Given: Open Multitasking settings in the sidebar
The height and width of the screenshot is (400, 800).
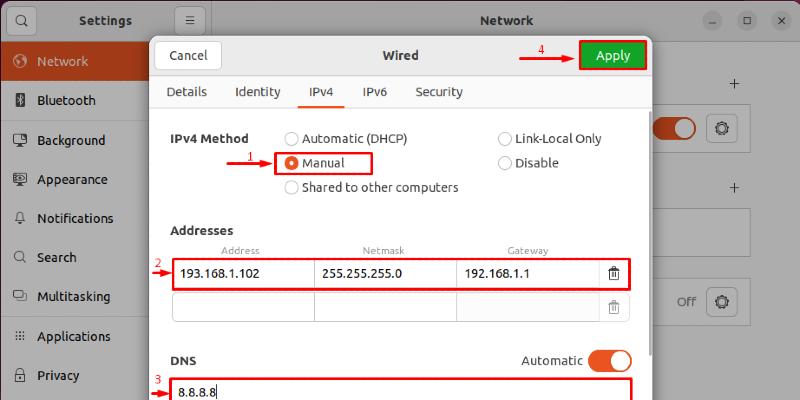Looking at the screenshot, I should (x=75, y=297).
